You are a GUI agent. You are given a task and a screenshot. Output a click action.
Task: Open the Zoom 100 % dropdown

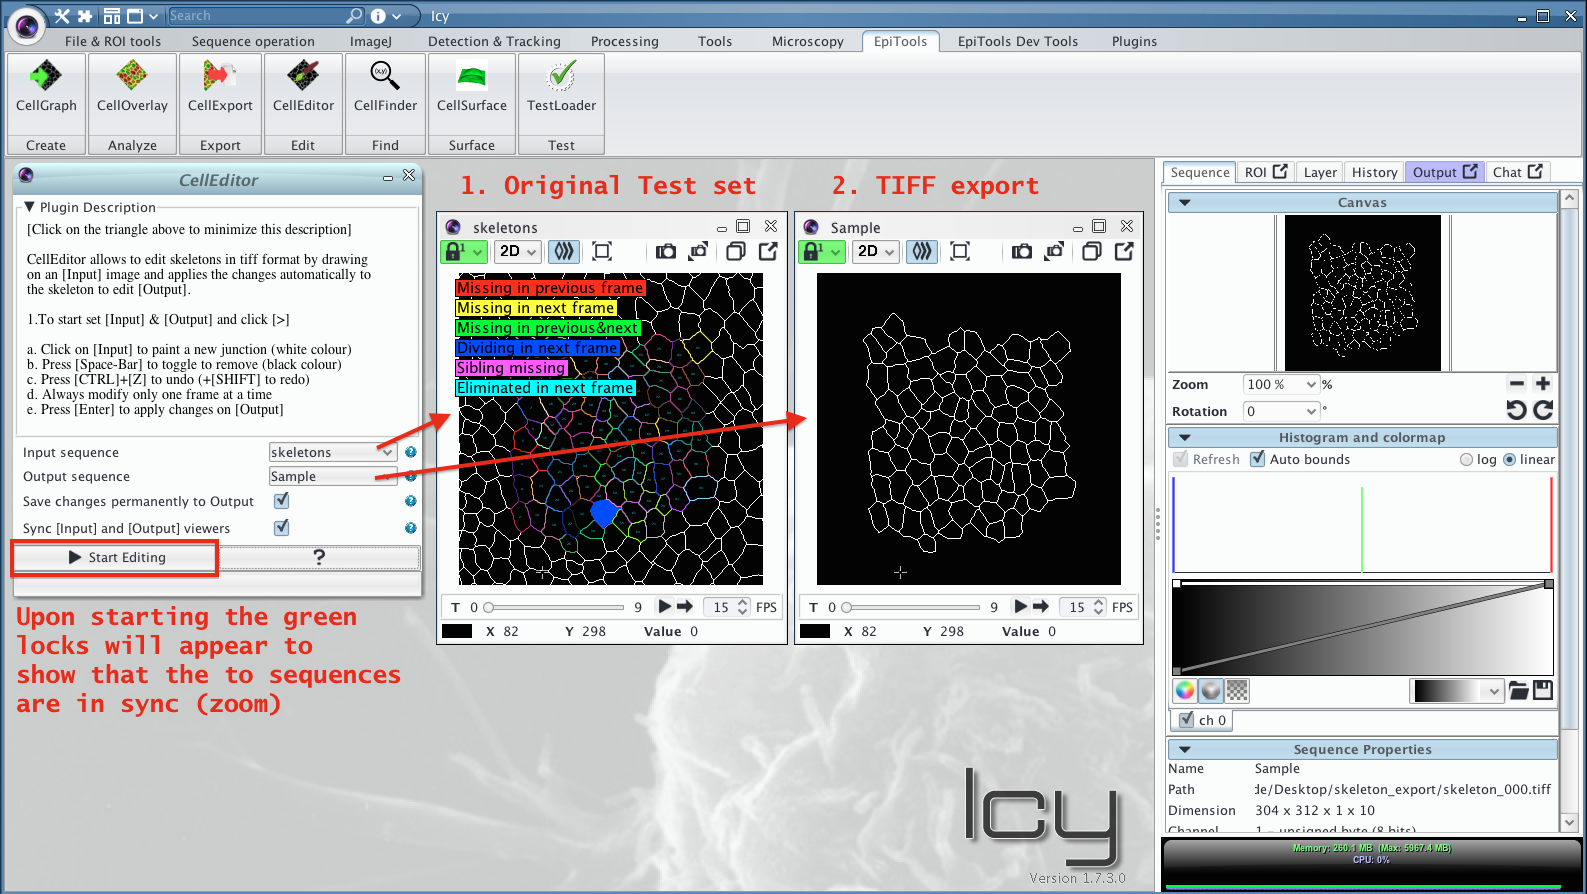click(x=1282, y=384)
